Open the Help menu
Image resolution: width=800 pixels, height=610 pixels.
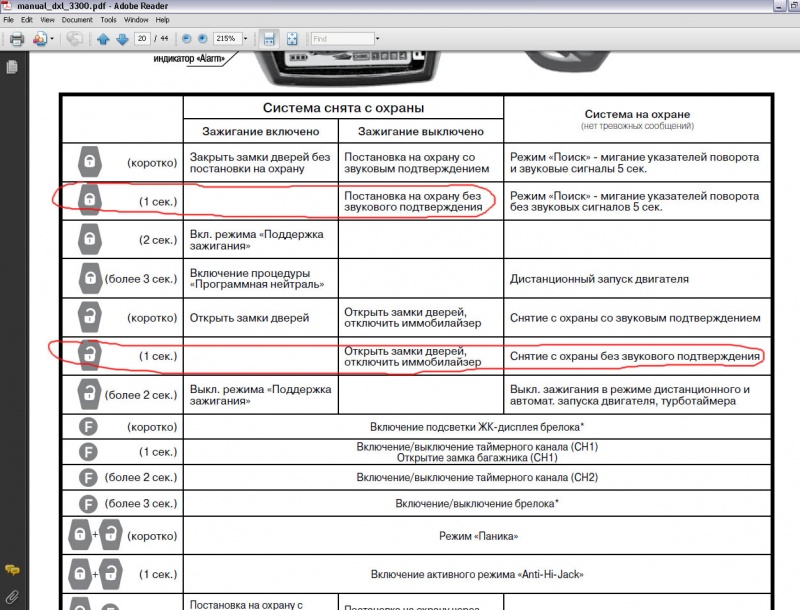point(163,19)
